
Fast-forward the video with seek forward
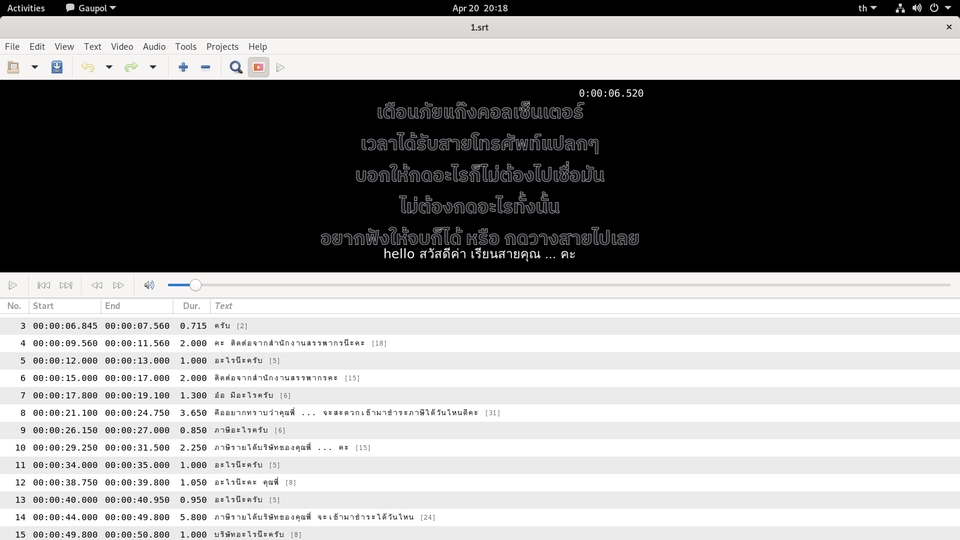point(118,285)
